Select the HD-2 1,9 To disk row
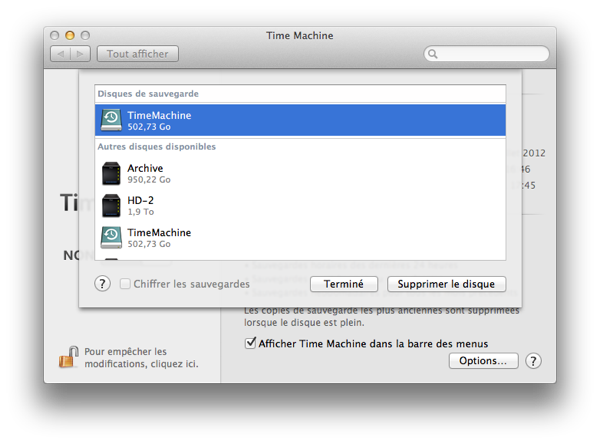600x444 pixels. click(x=300, y=205)
